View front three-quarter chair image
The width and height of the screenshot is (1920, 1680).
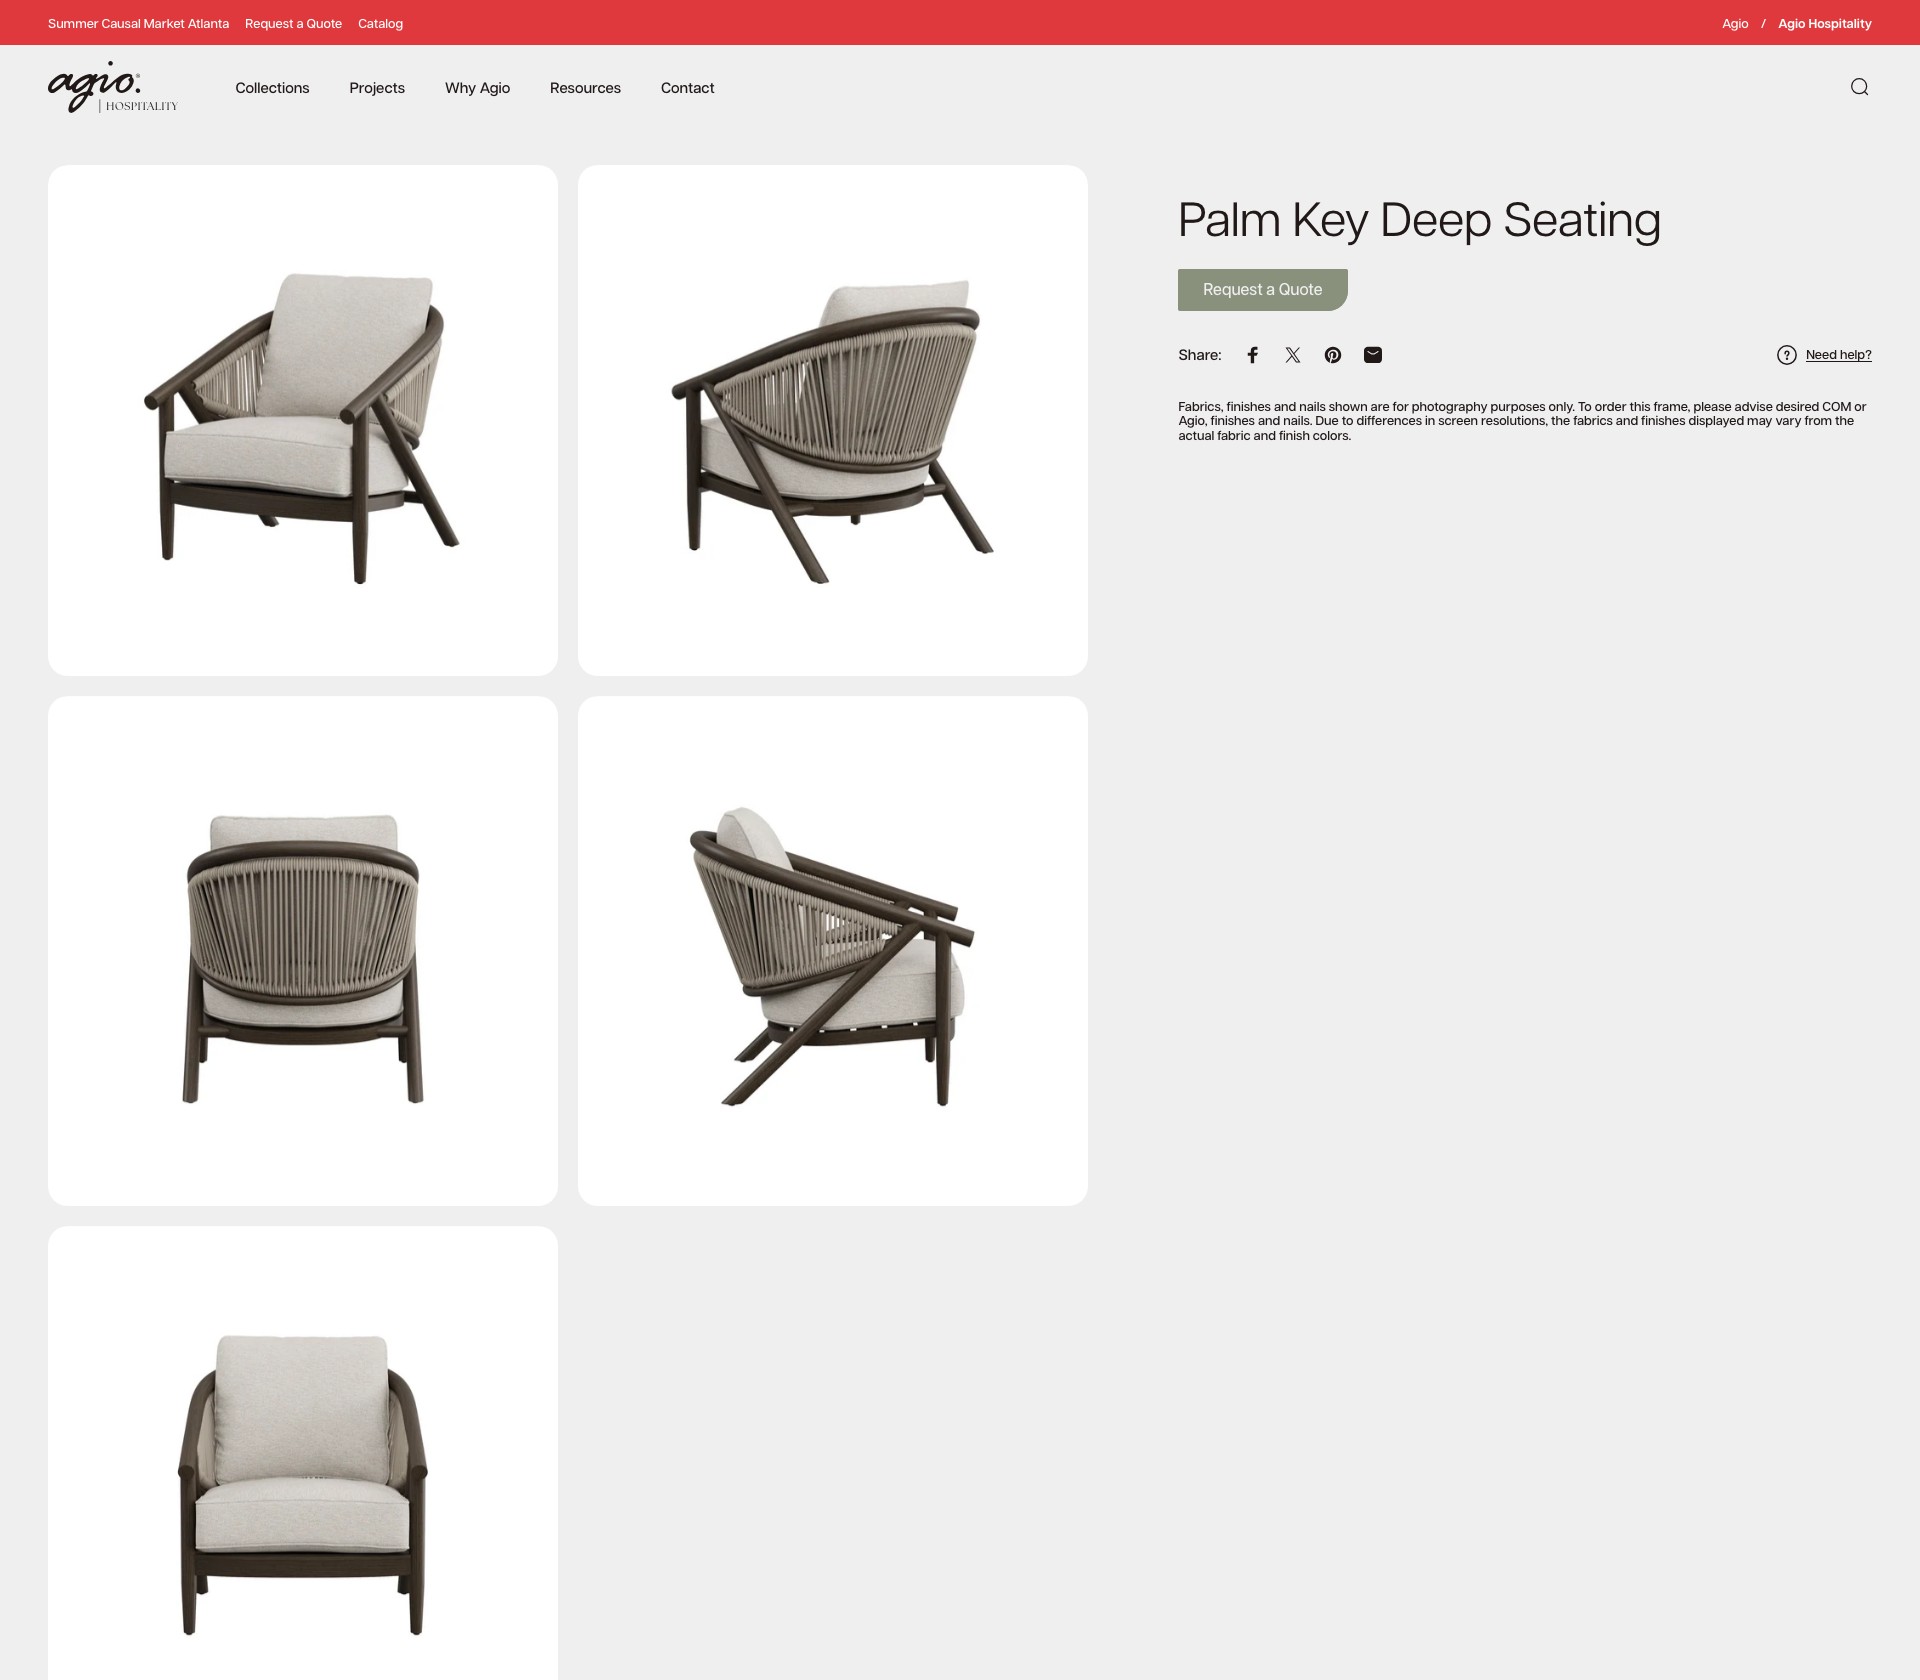pos(303,420)
